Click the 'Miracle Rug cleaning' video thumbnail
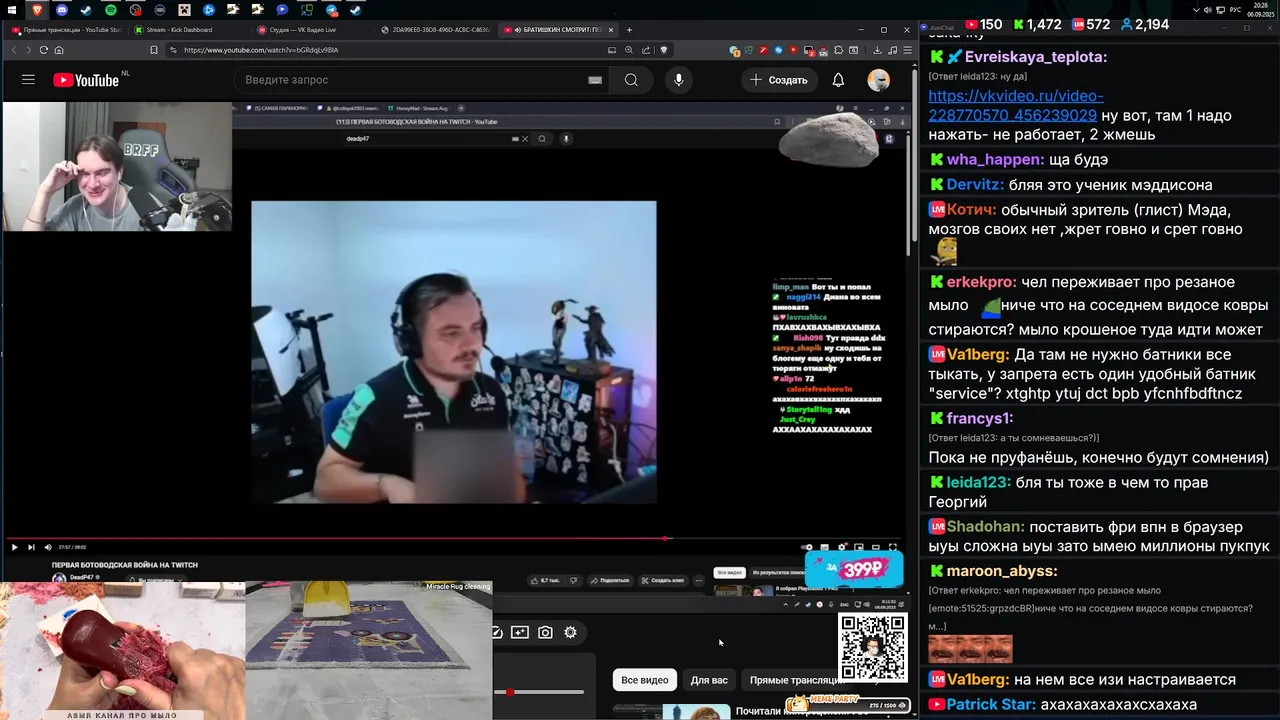Screen dimensions: 1280x720 (x=368, y=651)
